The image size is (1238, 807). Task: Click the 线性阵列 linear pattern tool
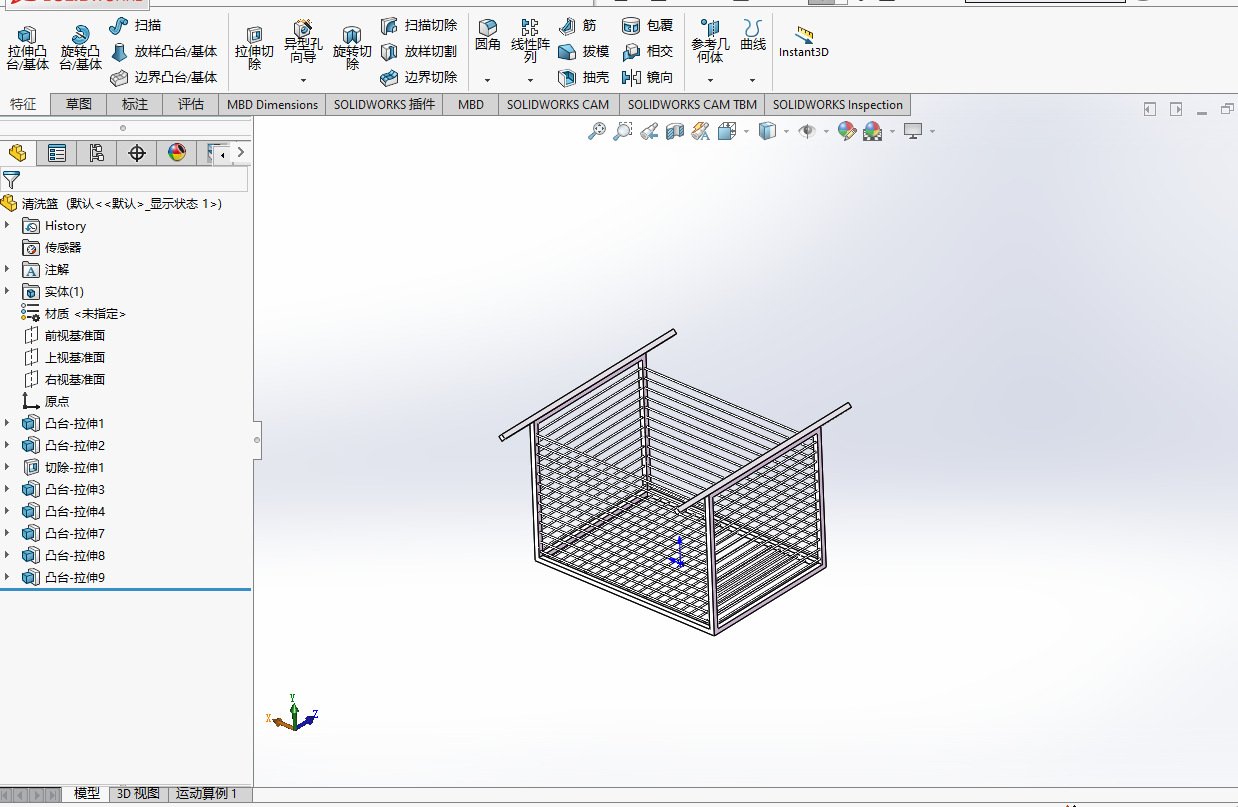(530, 41)
